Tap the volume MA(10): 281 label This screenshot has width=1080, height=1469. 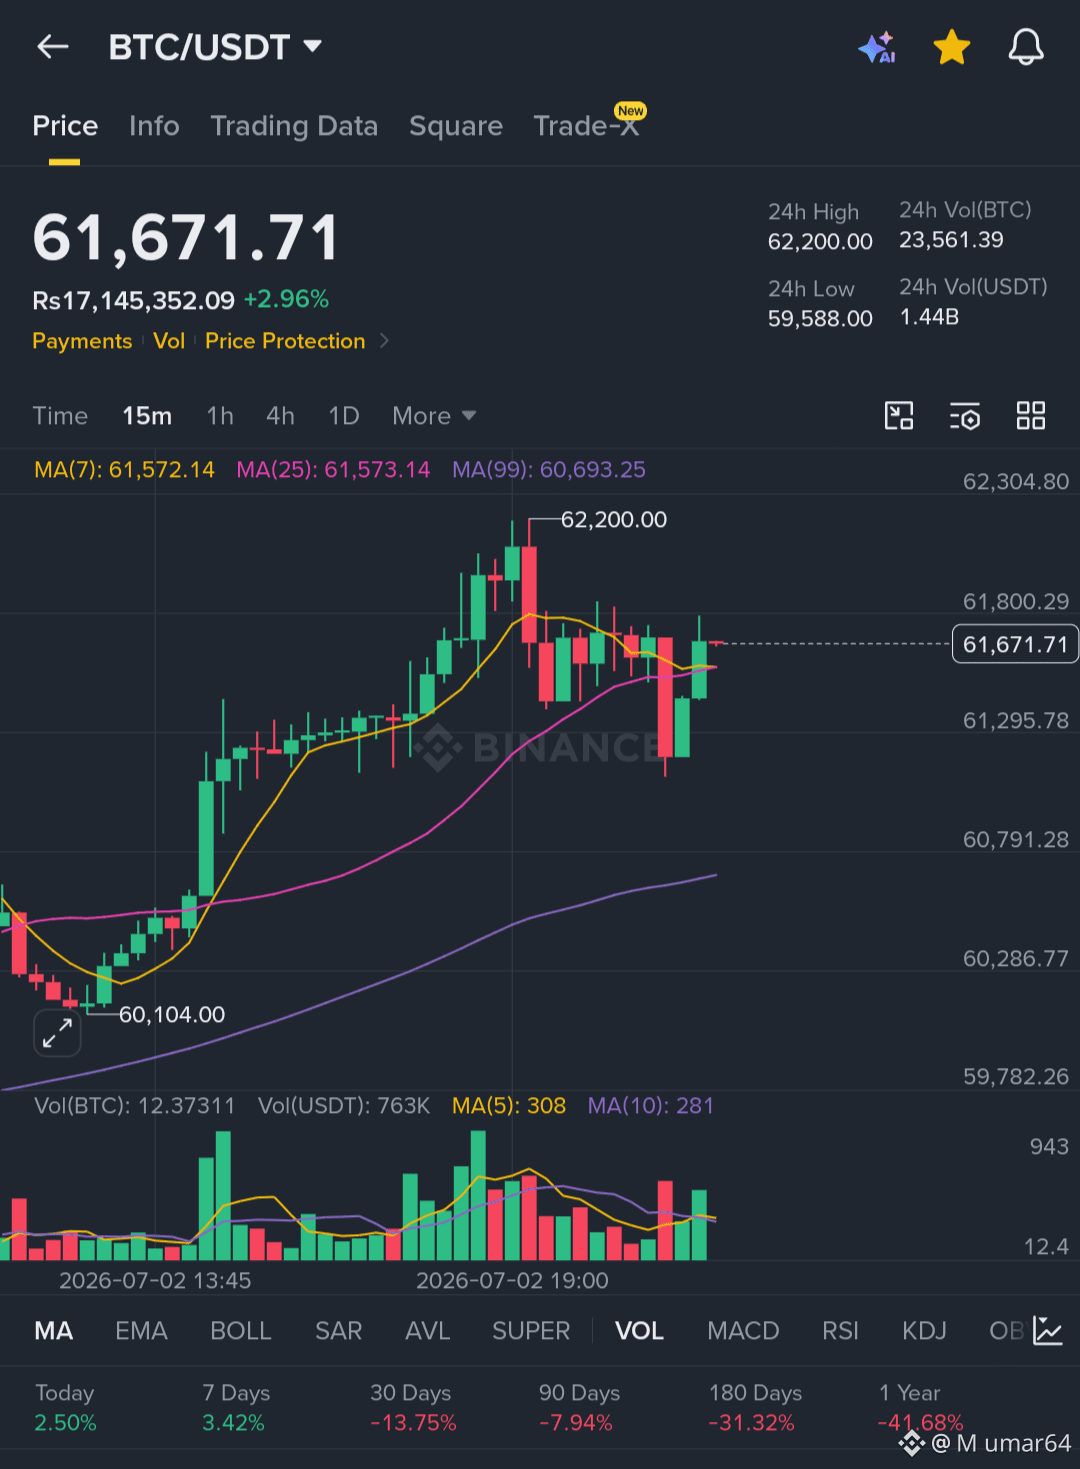click(651, 1106)
